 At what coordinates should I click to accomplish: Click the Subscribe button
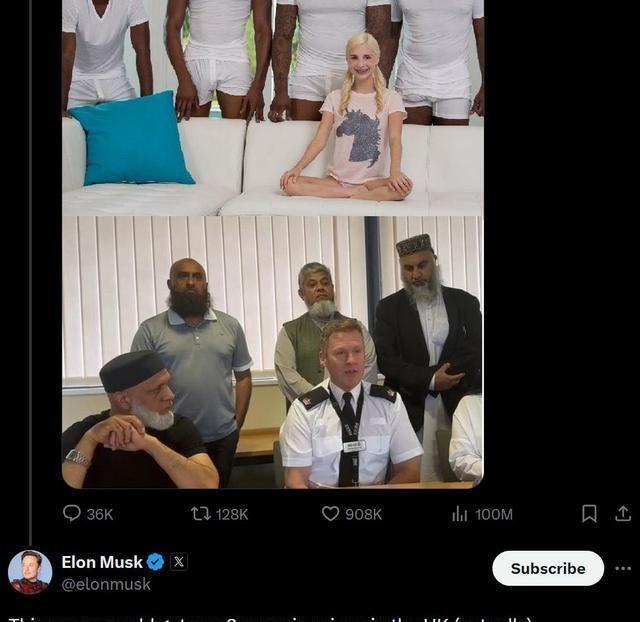(x=548, y=568)
